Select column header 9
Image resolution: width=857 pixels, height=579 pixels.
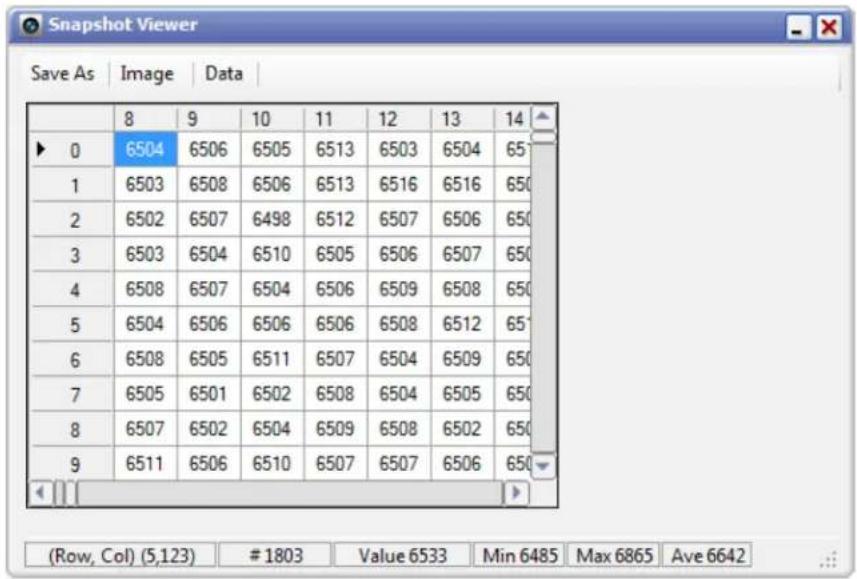click(x=209, y=119)
